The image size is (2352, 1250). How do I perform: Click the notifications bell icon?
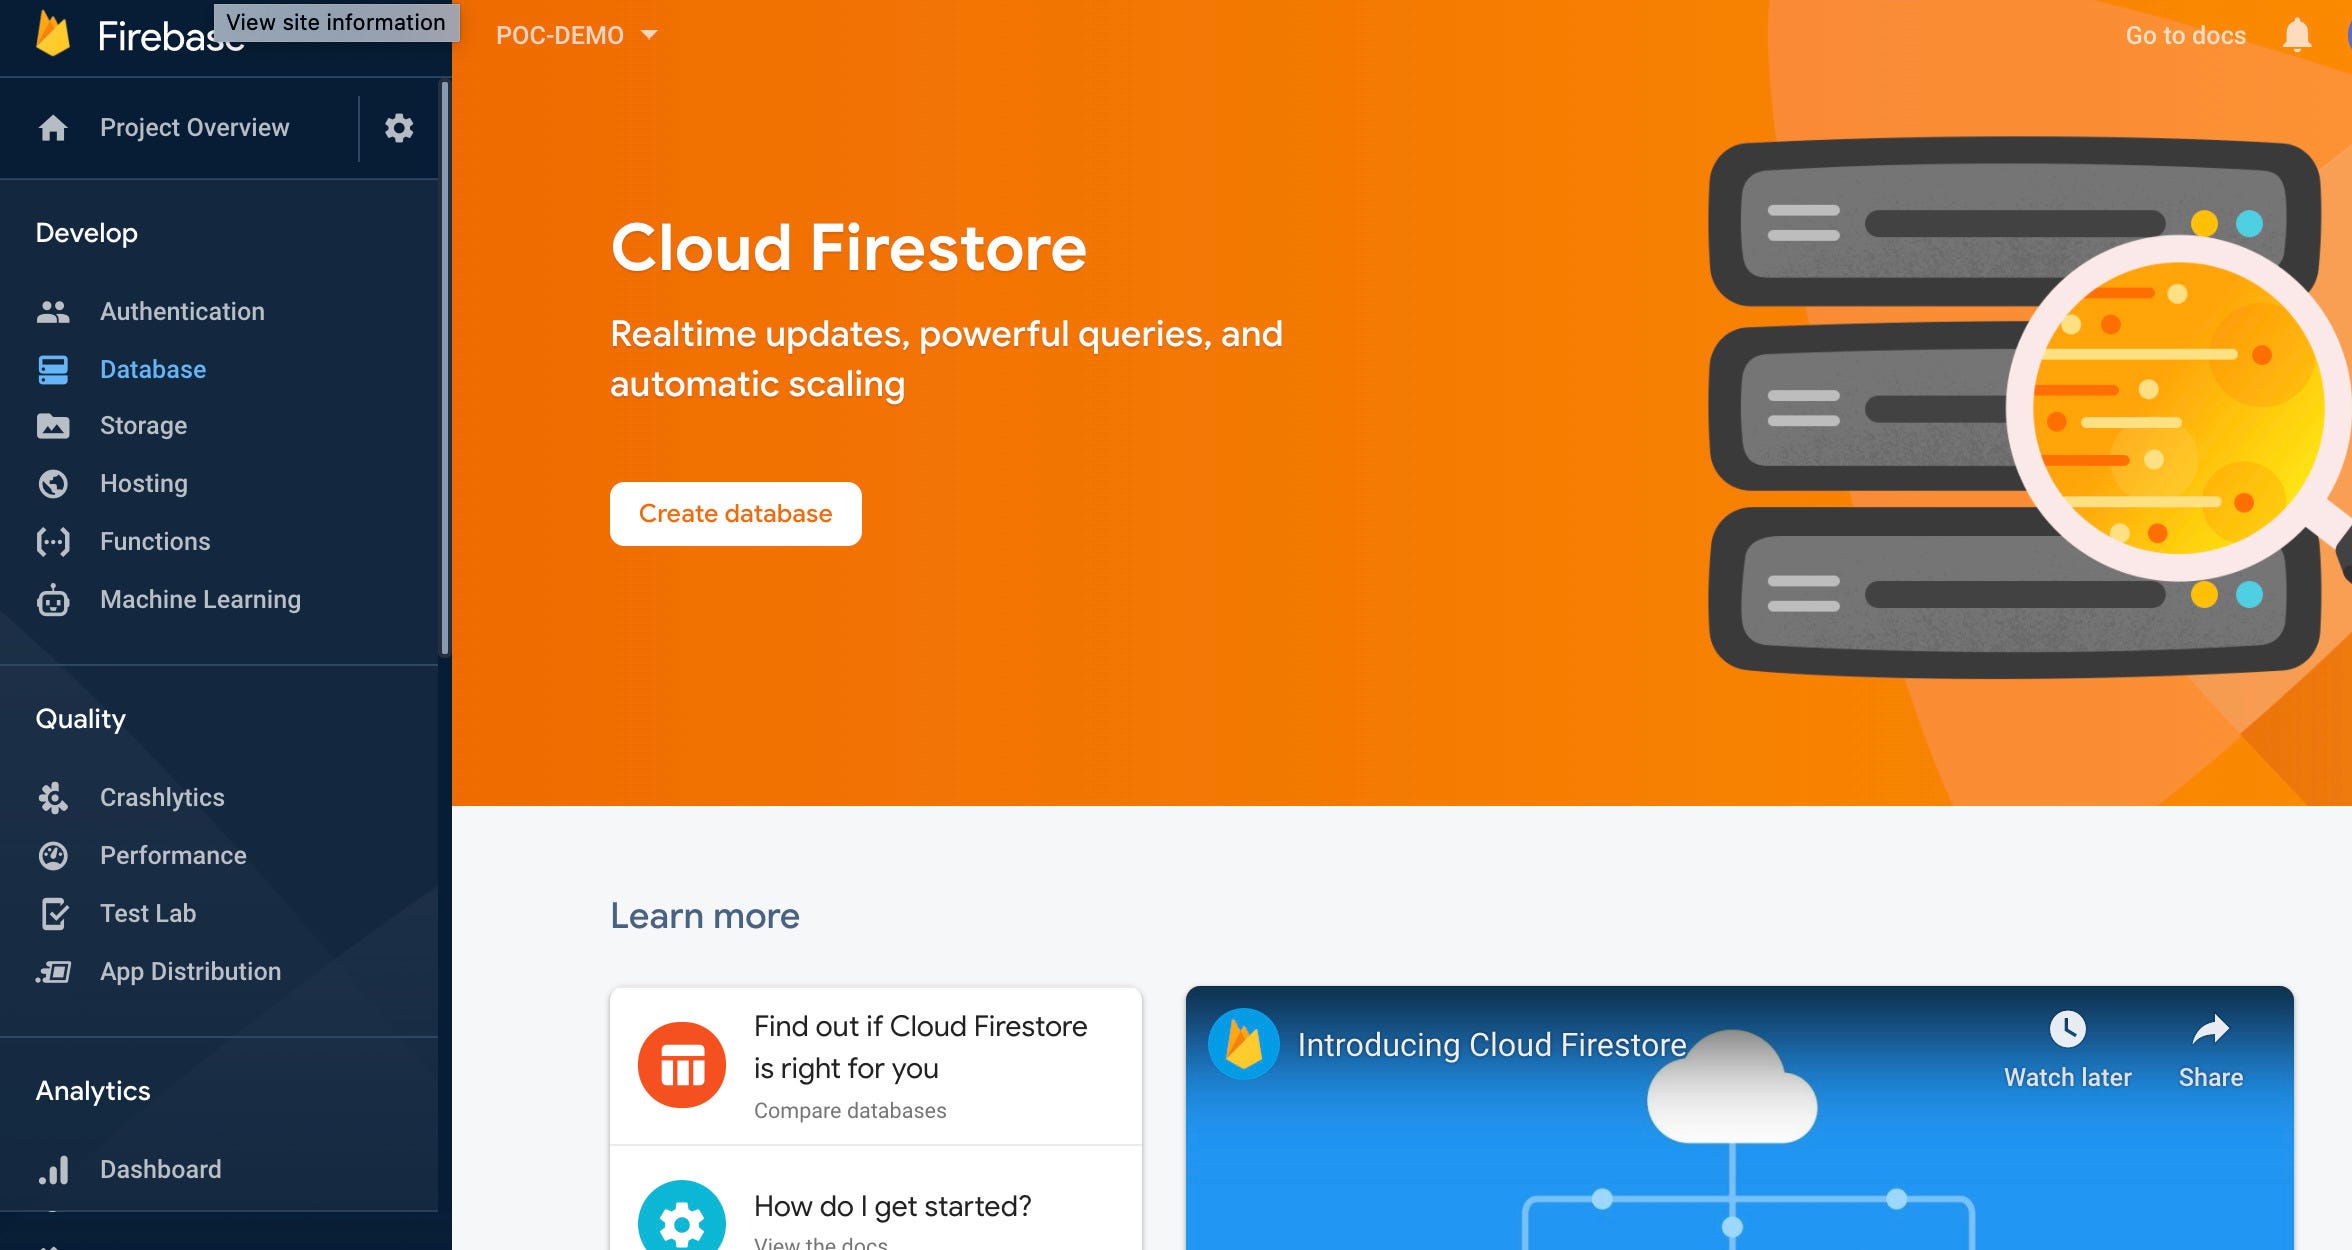2296,36
